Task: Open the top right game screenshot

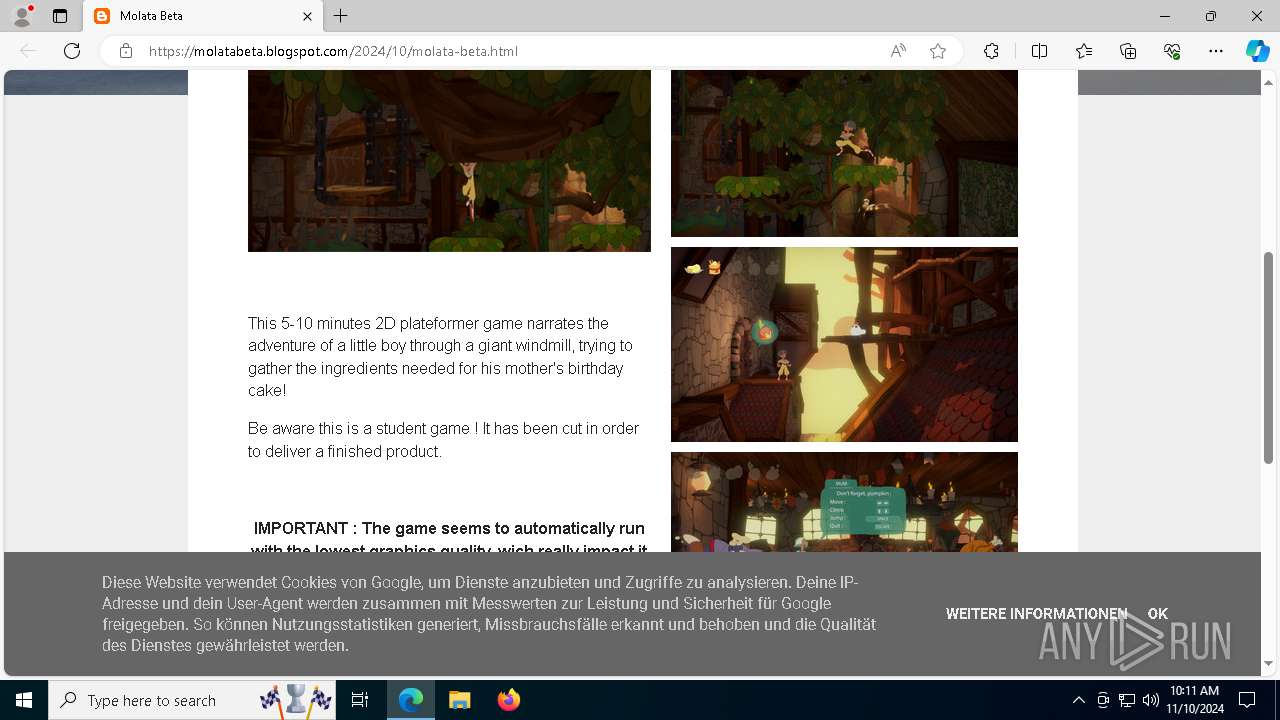Action: click(844, 153)
